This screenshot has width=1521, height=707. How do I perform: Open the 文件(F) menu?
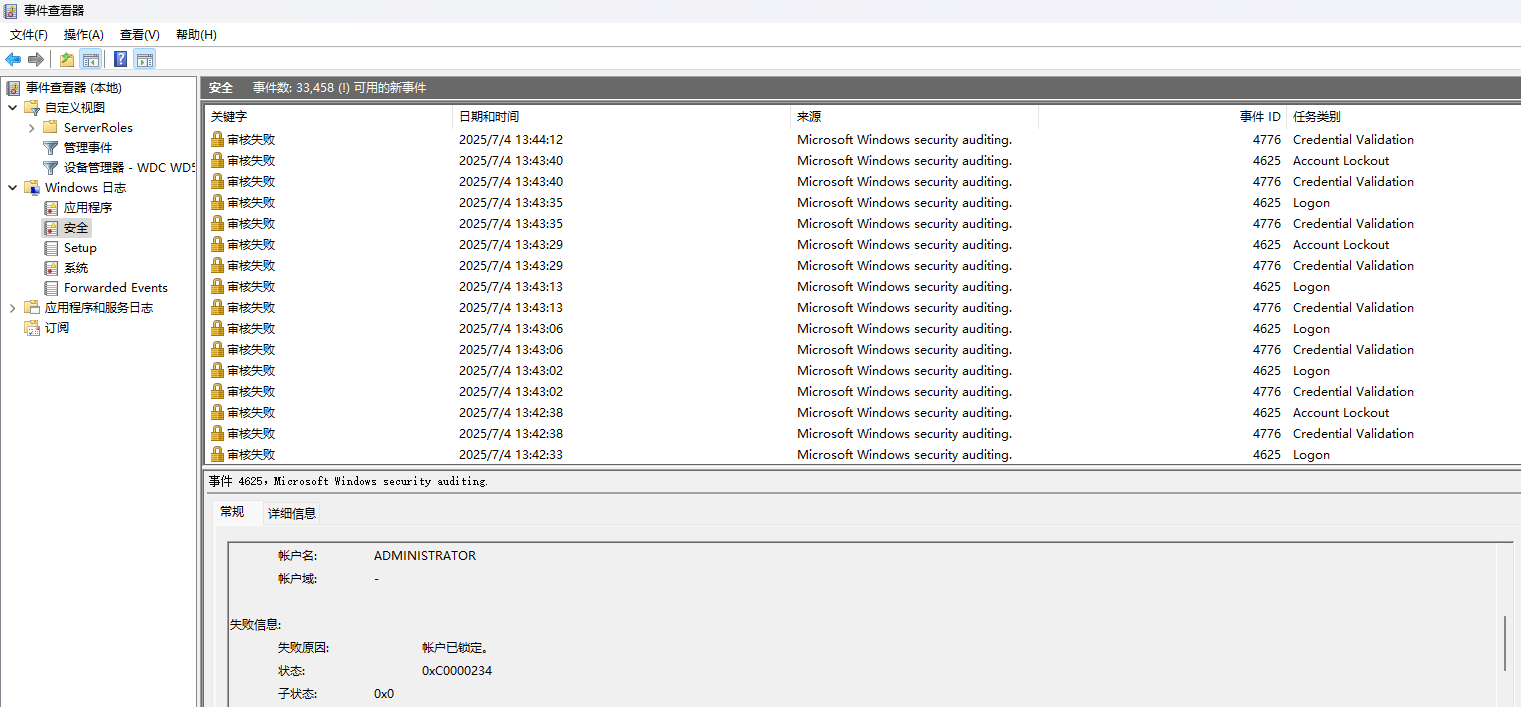(x=29, y=35)
